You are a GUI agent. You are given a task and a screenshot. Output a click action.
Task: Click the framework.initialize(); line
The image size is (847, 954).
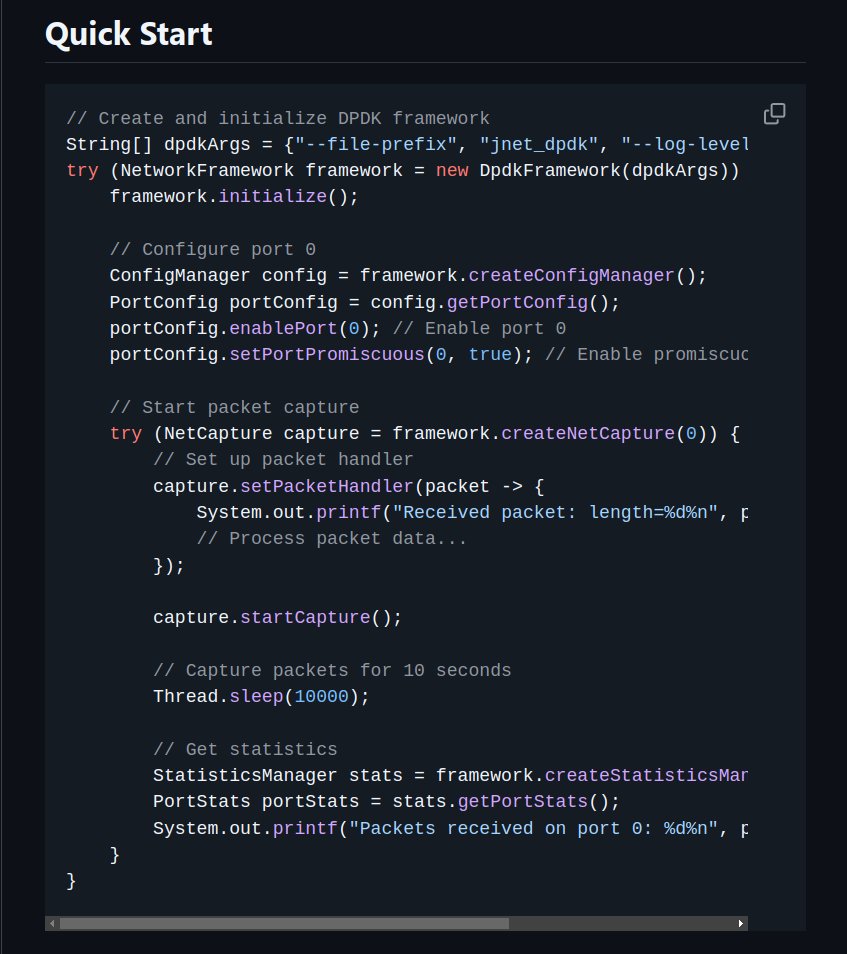point(234,197)
